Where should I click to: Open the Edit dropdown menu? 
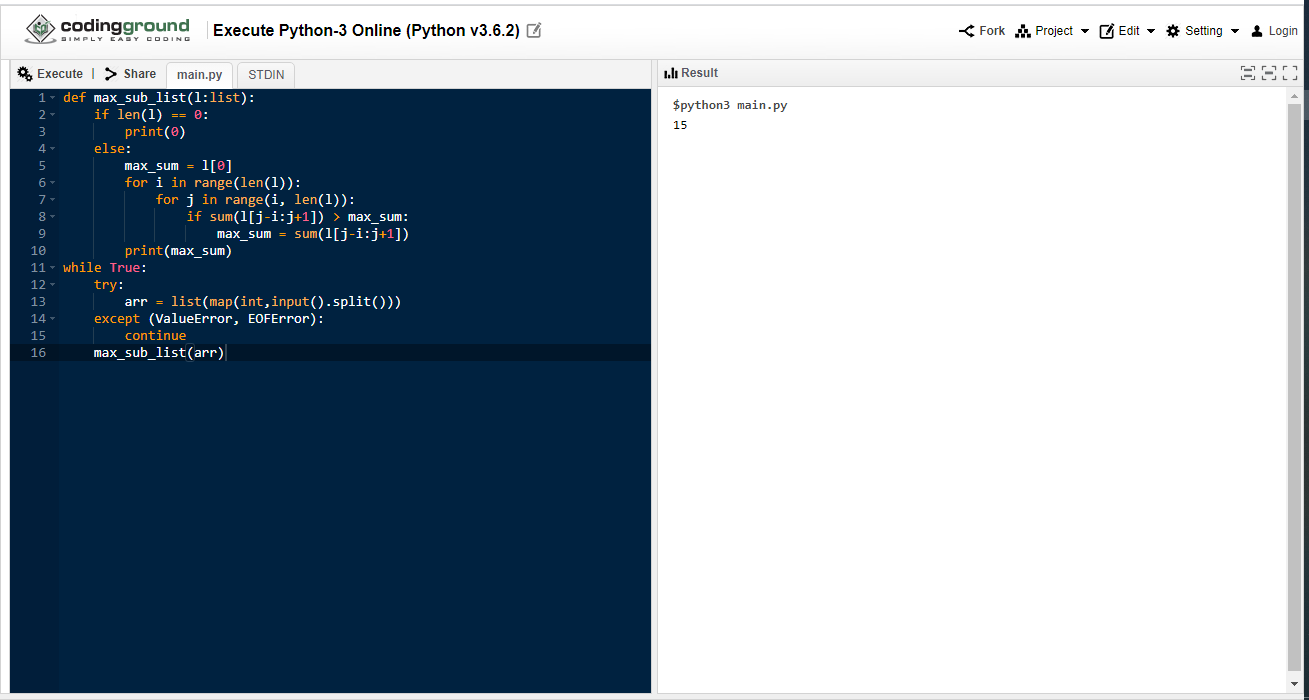point(1128,31)
